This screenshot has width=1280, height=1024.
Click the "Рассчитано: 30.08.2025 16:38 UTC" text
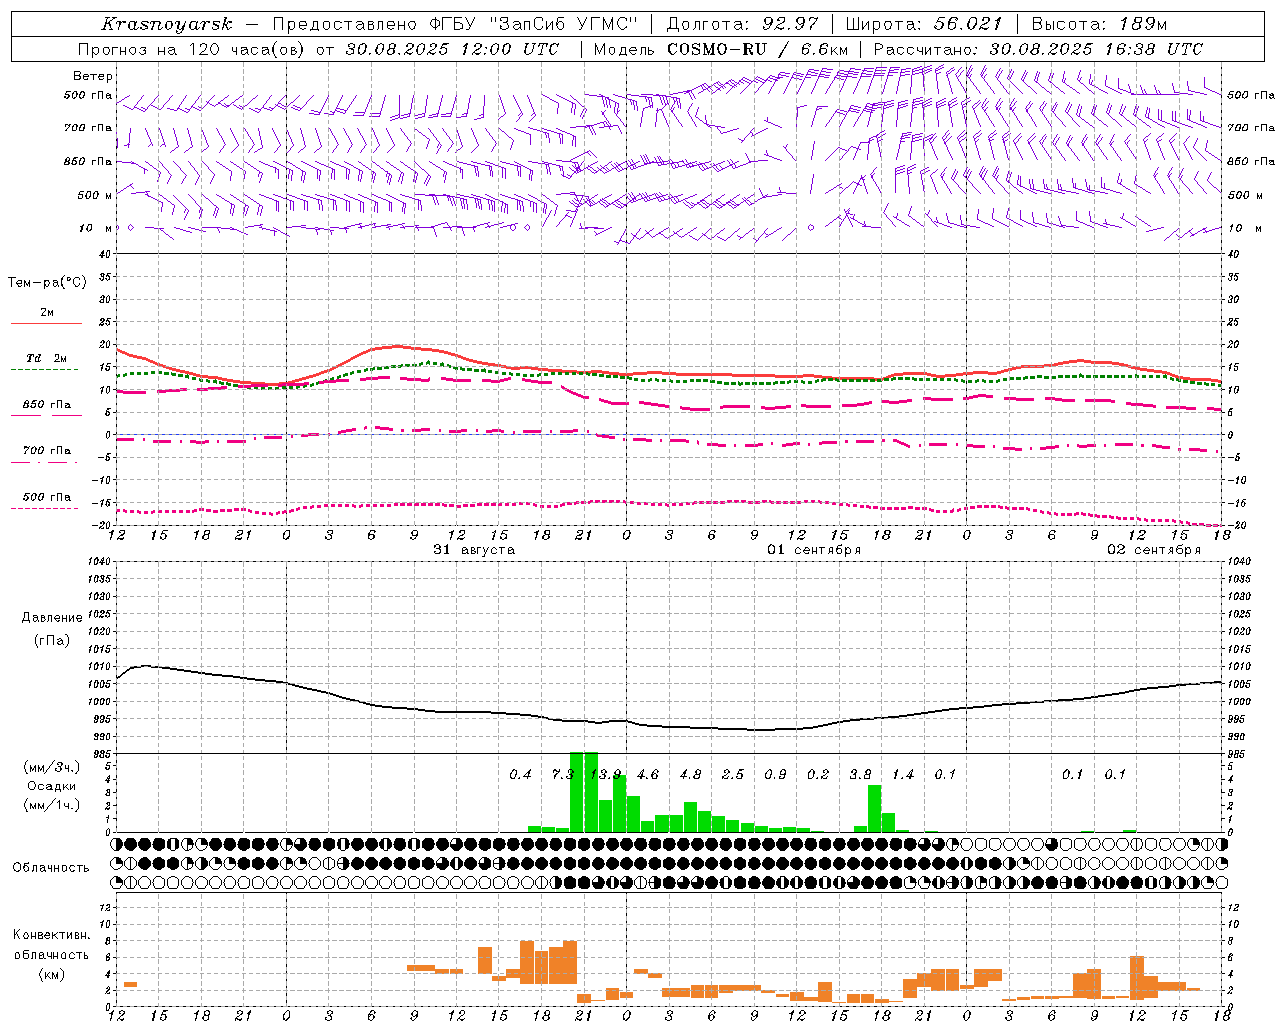pos(1038,49)
